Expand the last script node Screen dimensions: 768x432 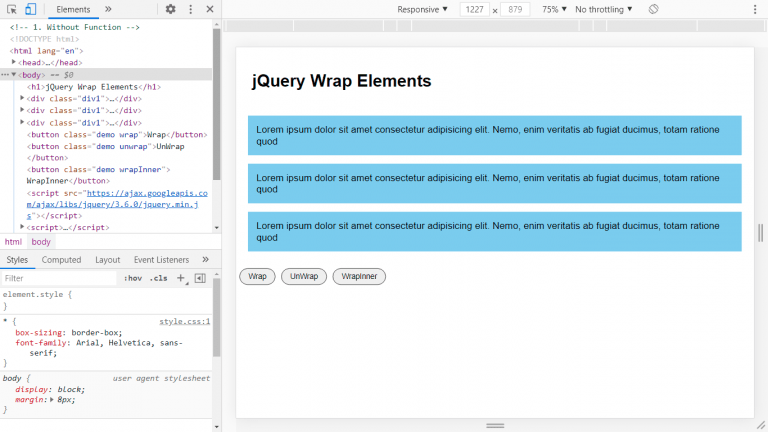[x=22, y=227]
